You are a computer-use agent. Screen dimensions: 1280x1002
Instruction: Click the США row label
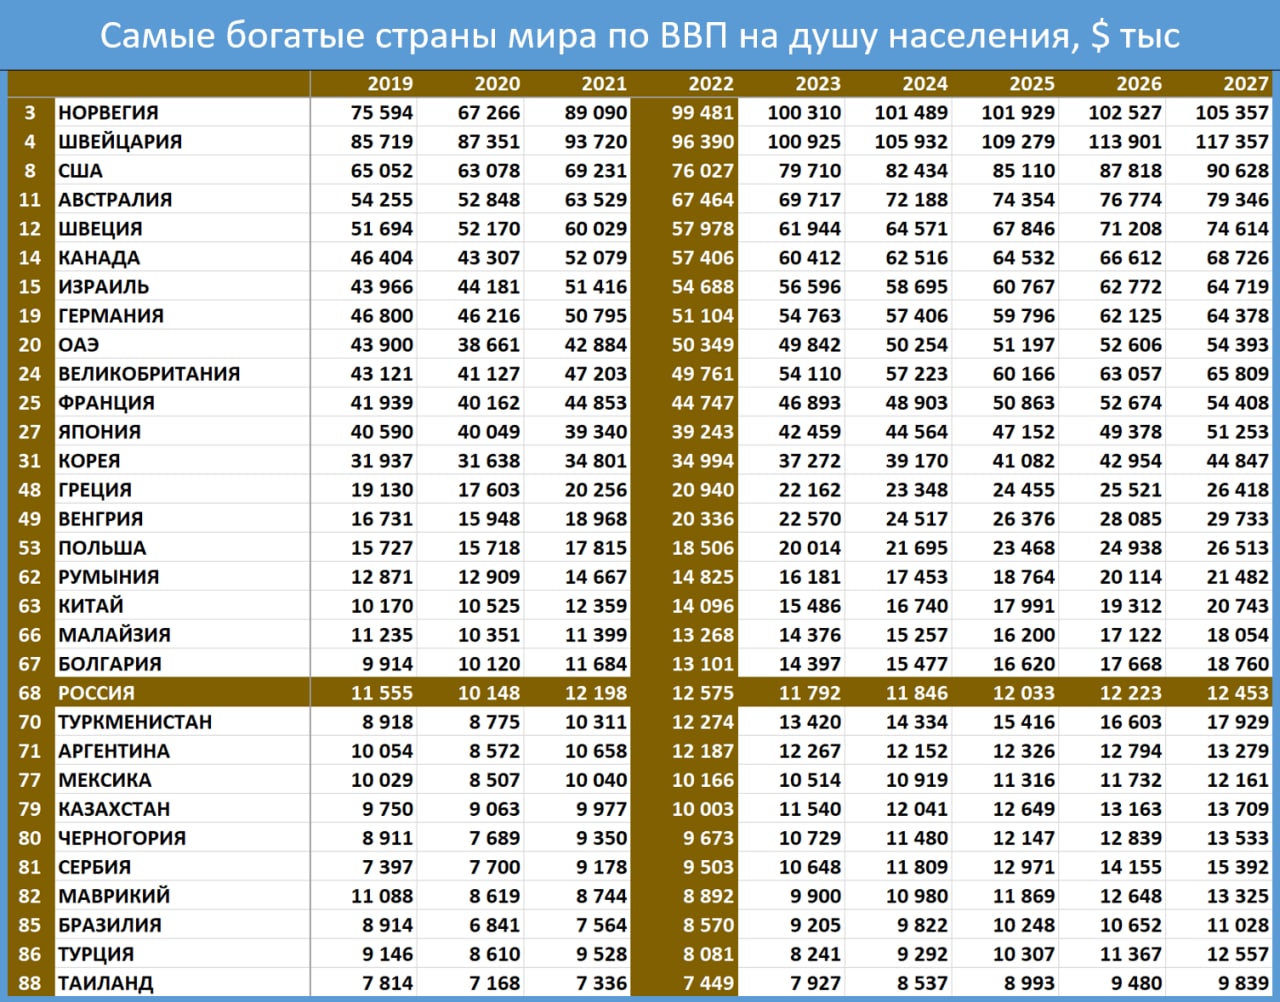click(x=80, y=171)
